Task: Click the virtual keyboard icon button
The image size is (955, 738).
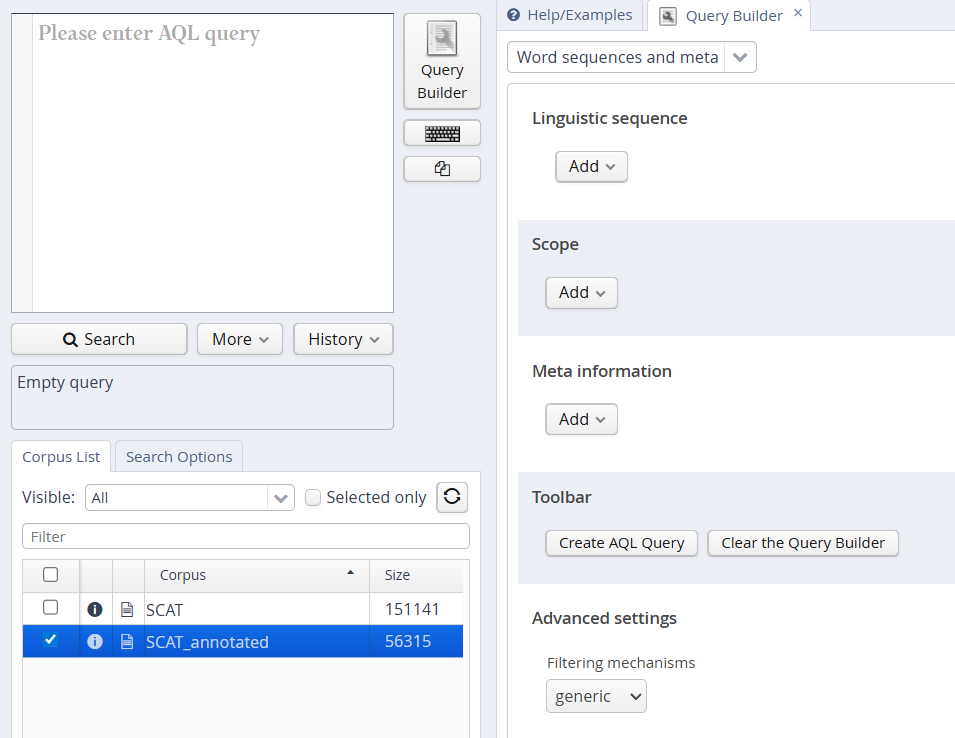Action: point(442,133)
